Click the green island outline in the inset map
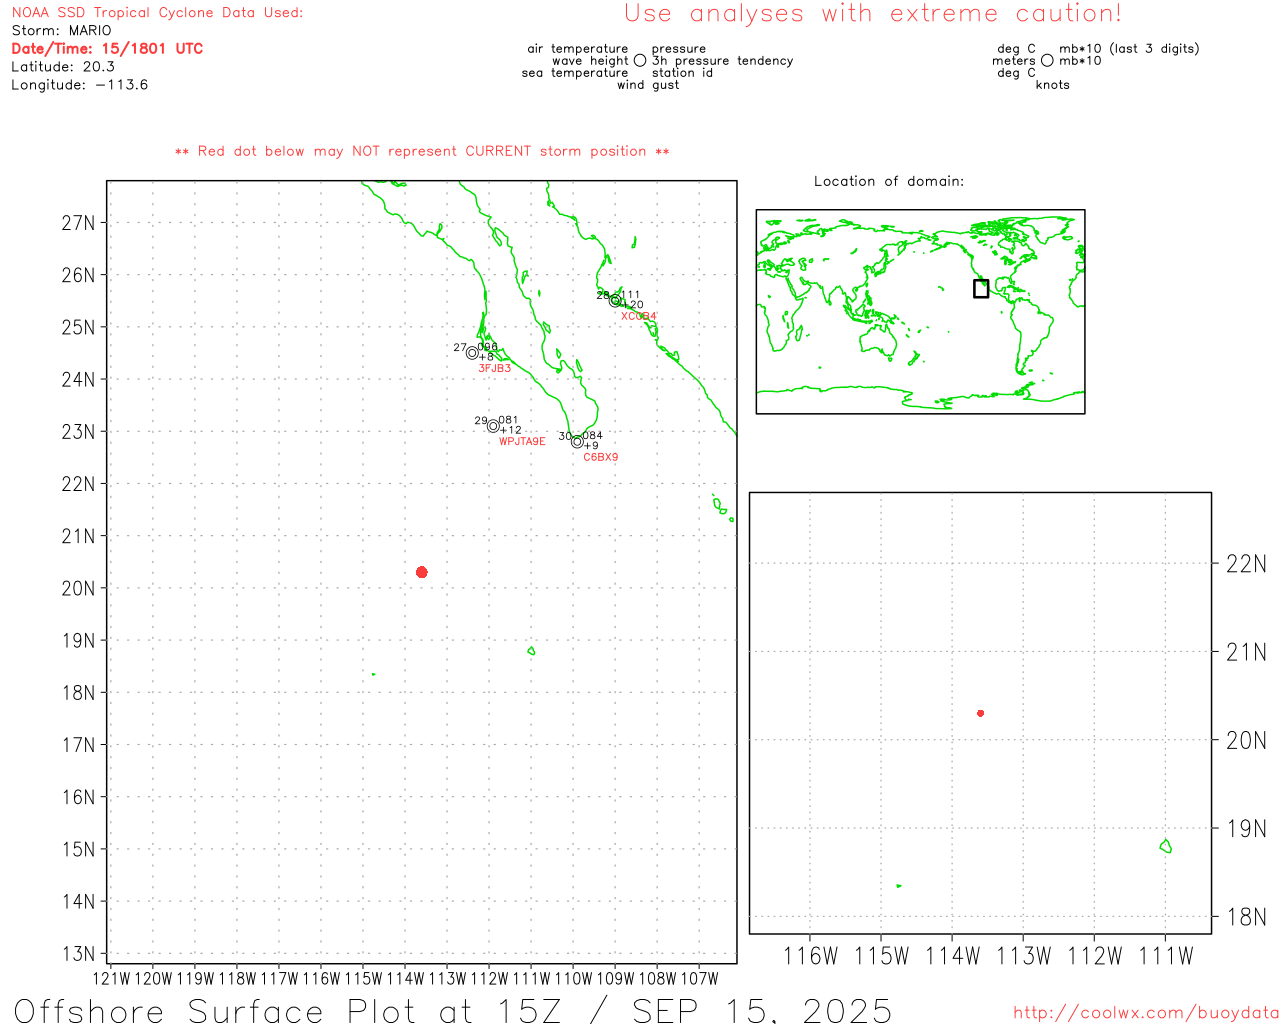Screen dimensions: 1280x1024 click(x=1165, y=846)
